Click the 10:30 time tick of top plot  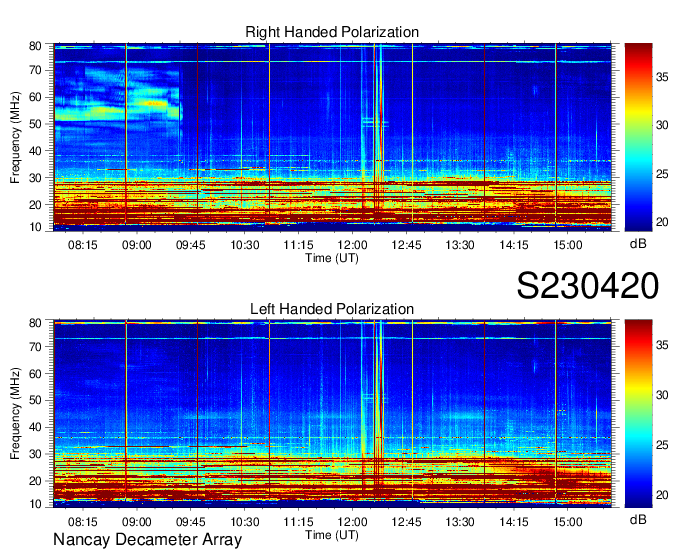tap(245, 245)
